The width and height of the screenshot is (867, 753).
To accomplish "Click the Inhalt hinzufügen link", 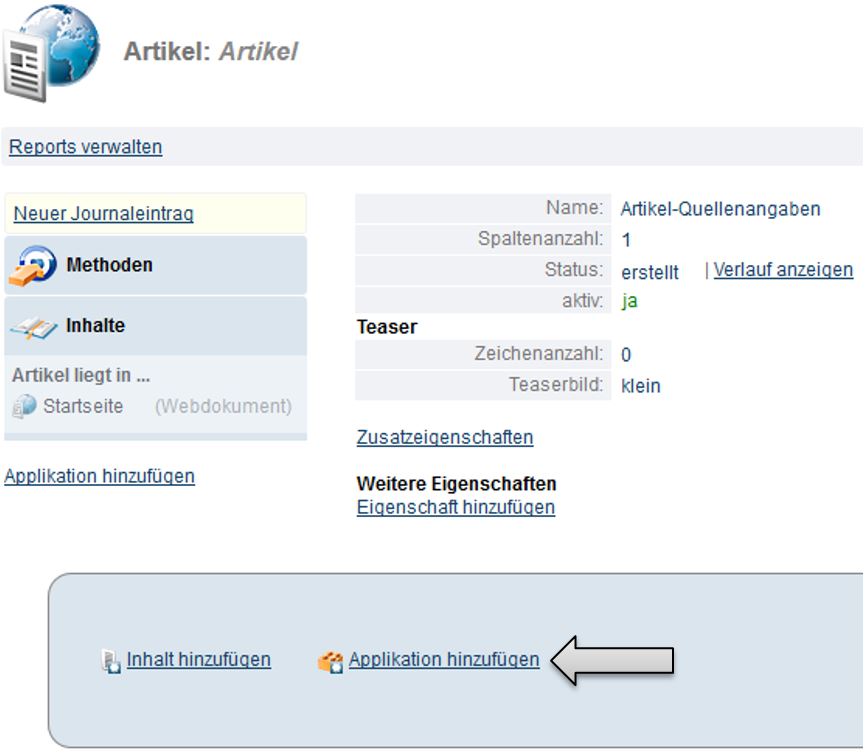I will [x=198, y=660].
